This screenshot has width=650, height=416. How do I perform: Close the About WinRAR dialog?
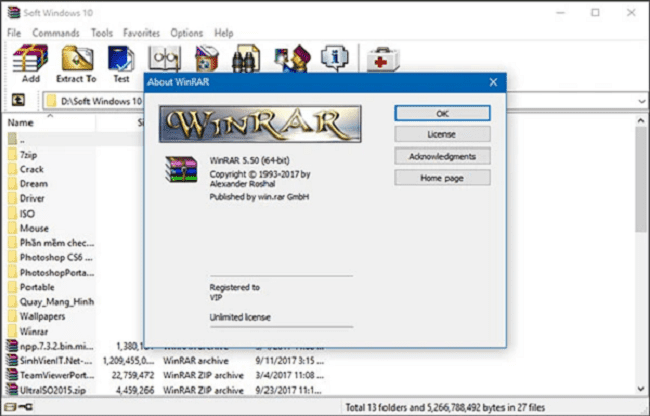click(493, 82)
